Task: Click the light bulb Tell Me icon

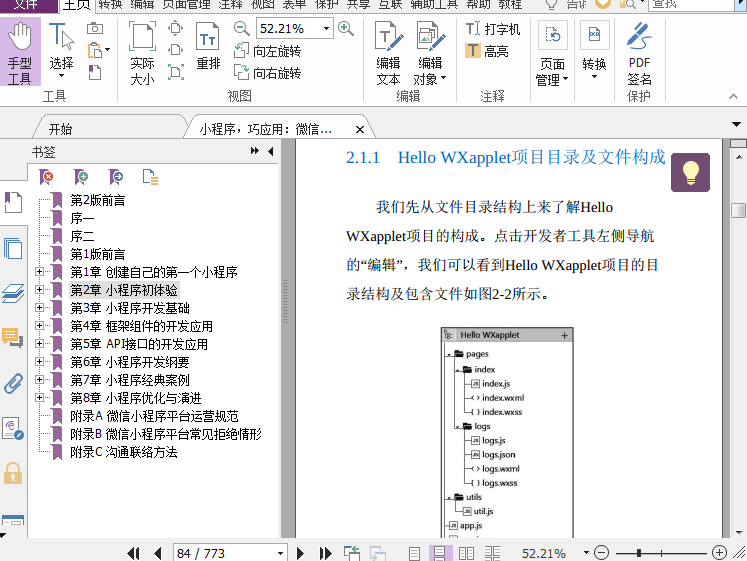Action: pos(551,5)
